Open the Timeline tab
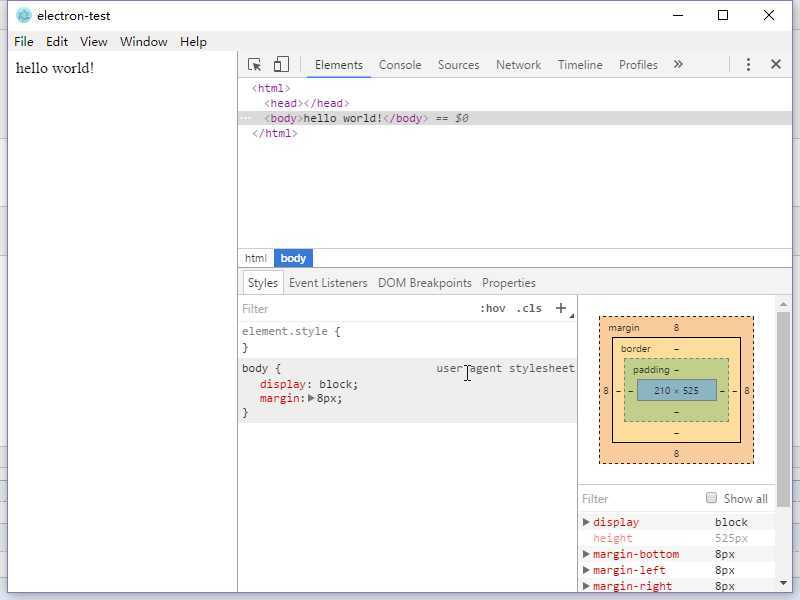Screen dimensions: 800x600 (580, 65)
